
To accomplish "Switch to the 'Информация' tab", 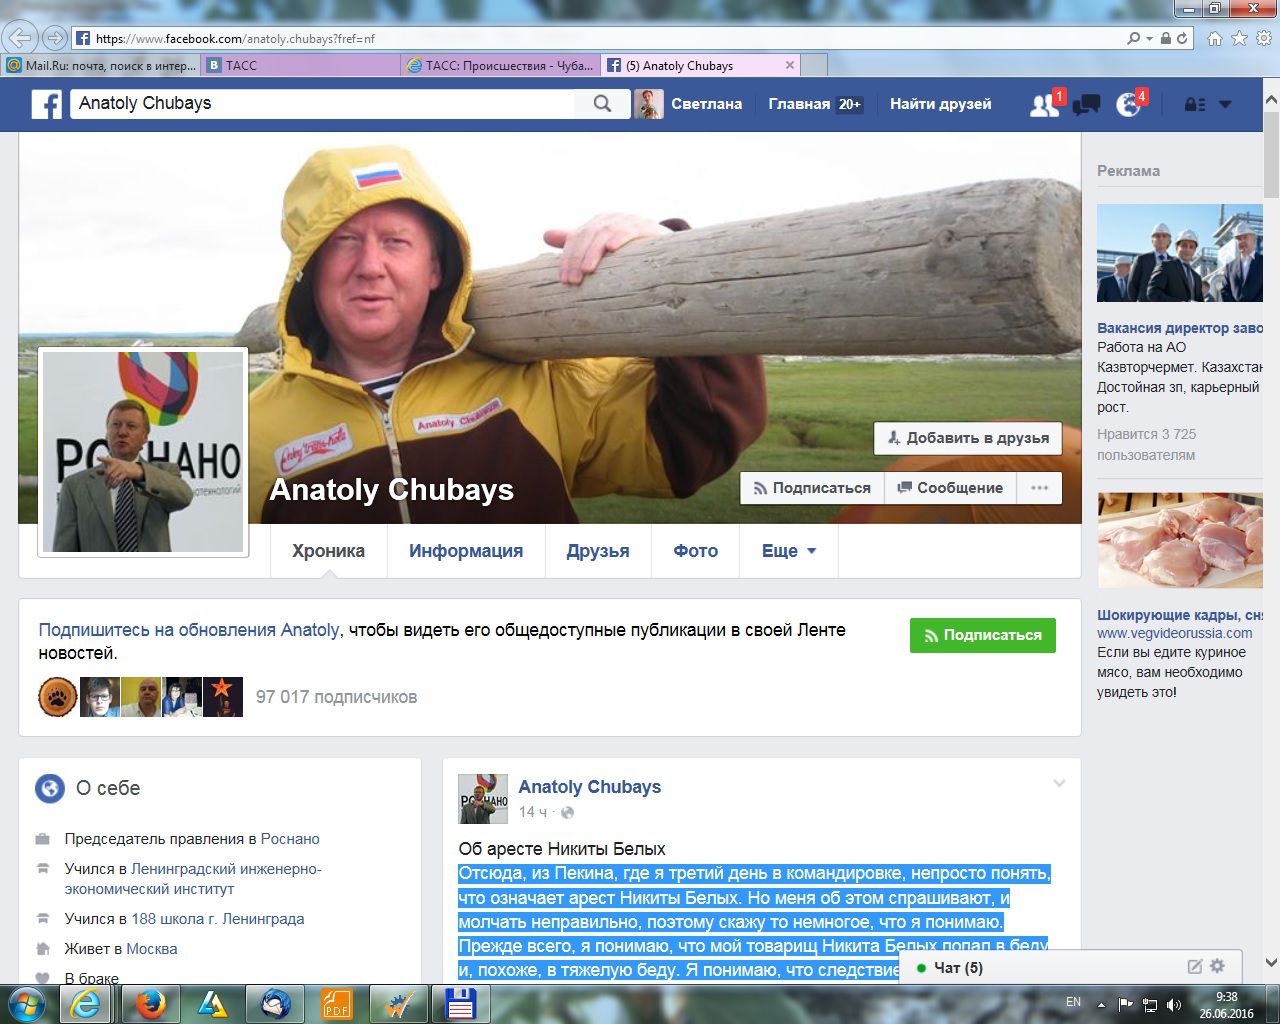I will tap(465, 551).
